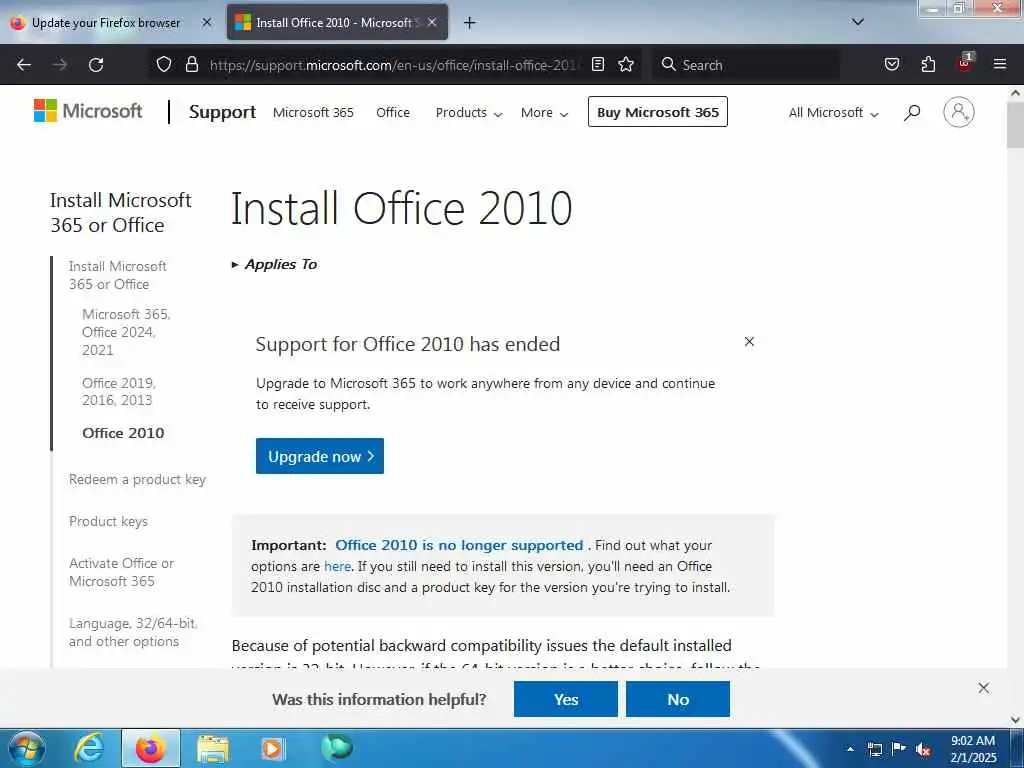
Task: Click the forward navigation arrow
Action: click(x=60, y=65)
